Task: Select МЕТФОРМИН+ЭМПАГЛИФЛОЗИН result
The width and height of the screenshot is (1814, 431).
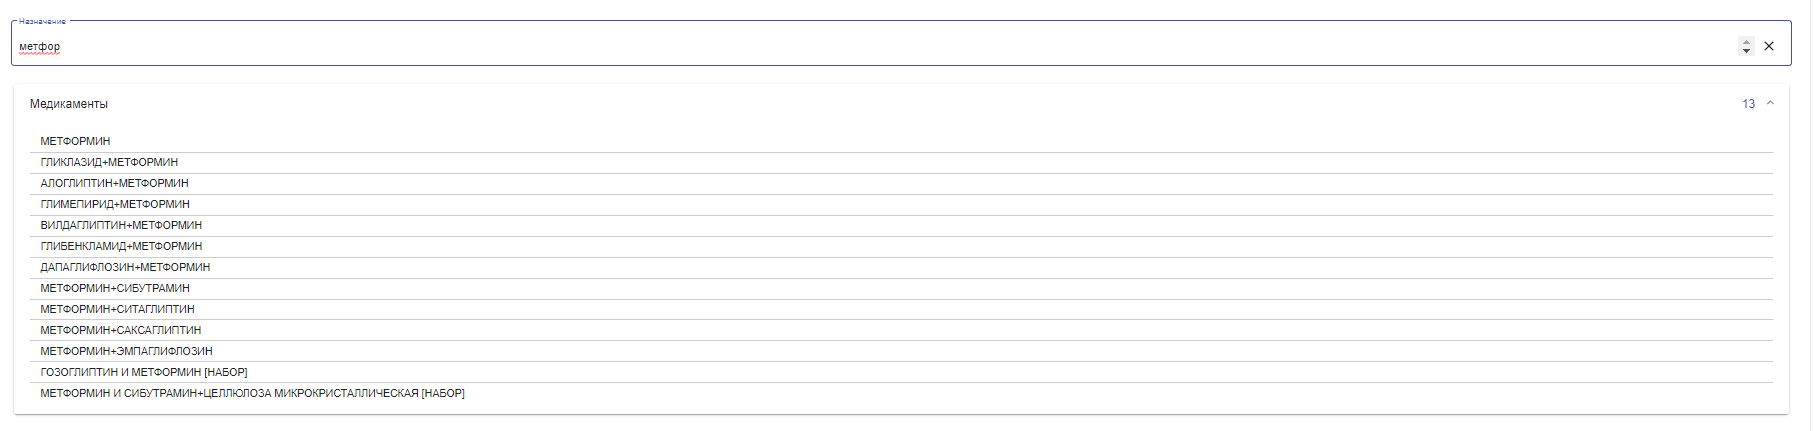Action: coord(901,351)
